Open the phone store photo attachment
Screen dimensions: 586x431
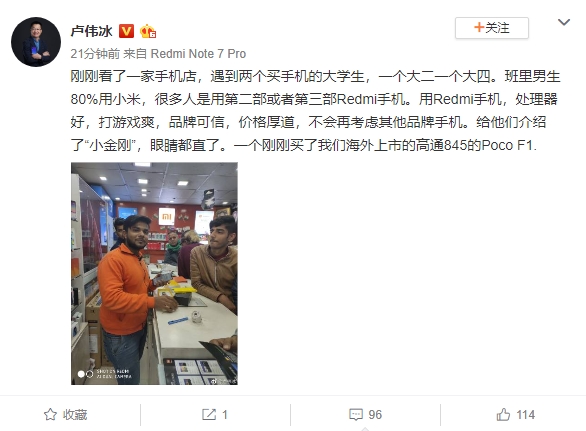(154, 273)
